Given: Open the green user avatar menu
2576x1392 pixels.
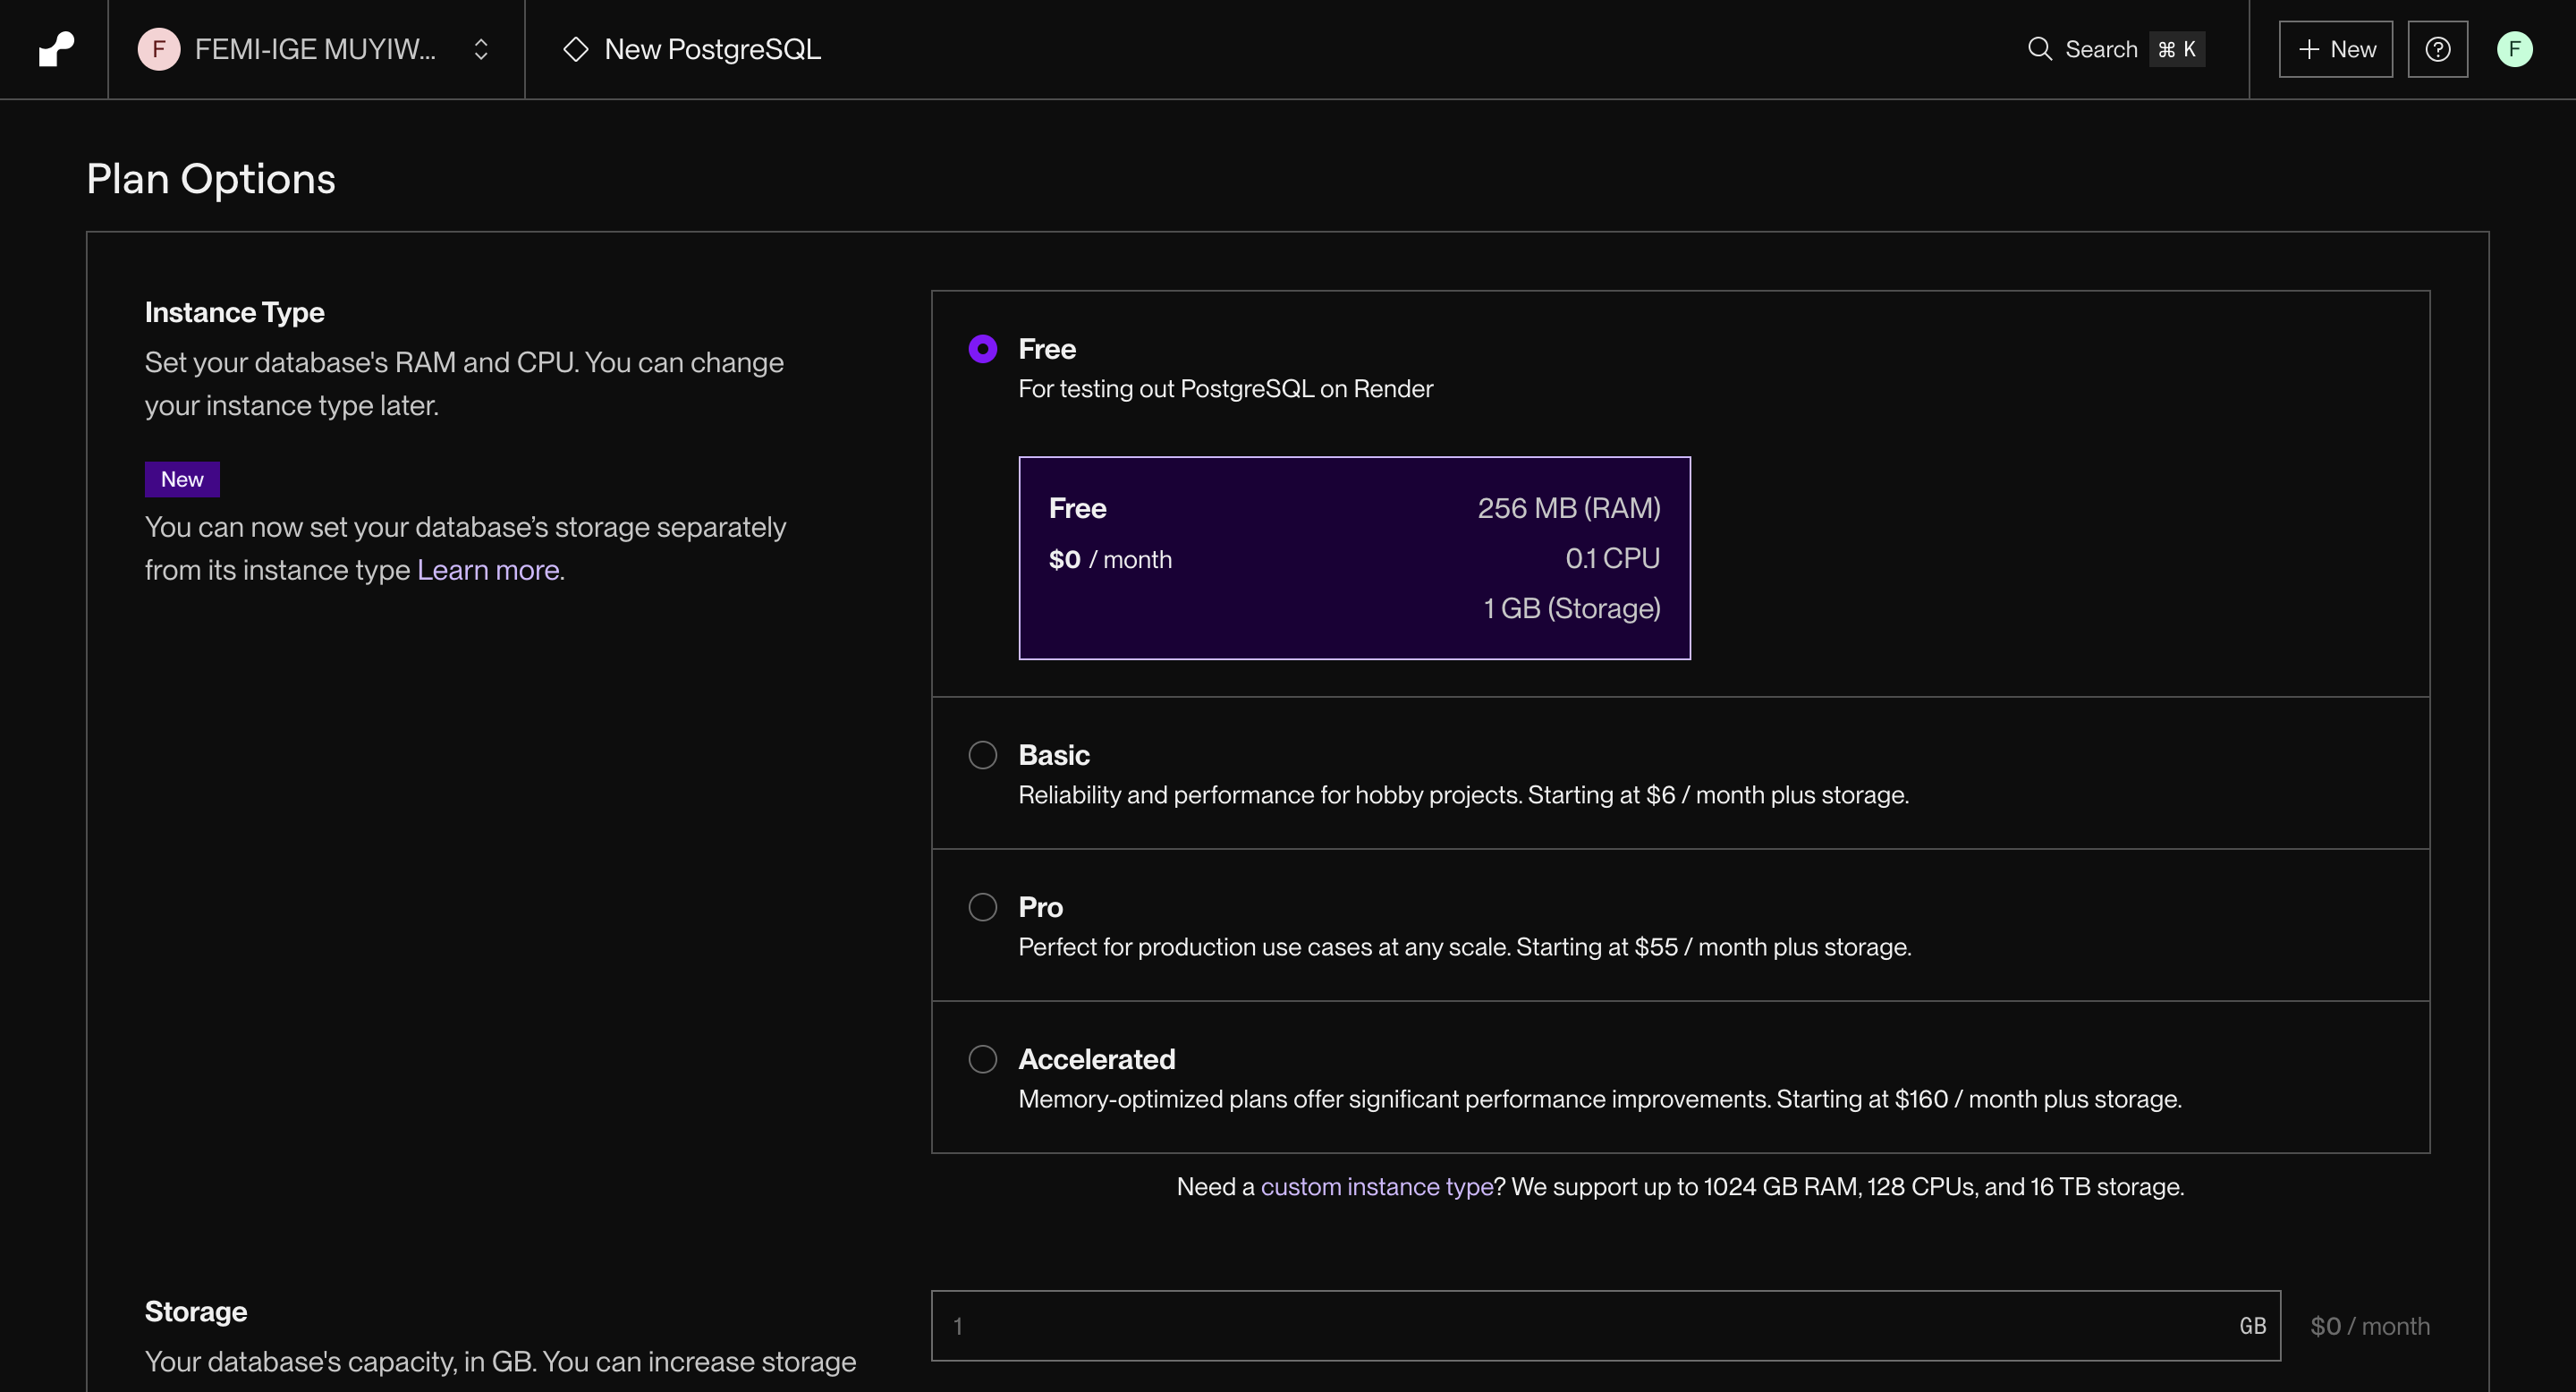Looking at the screenshot, I should point(2514,49).
